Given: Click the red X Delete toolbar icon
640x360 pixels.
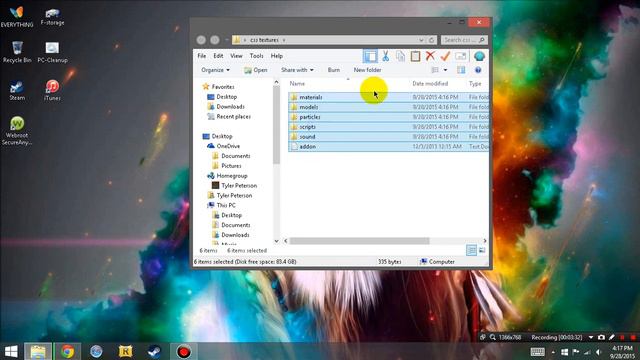Looking at the screenshot, I should 430,56.
